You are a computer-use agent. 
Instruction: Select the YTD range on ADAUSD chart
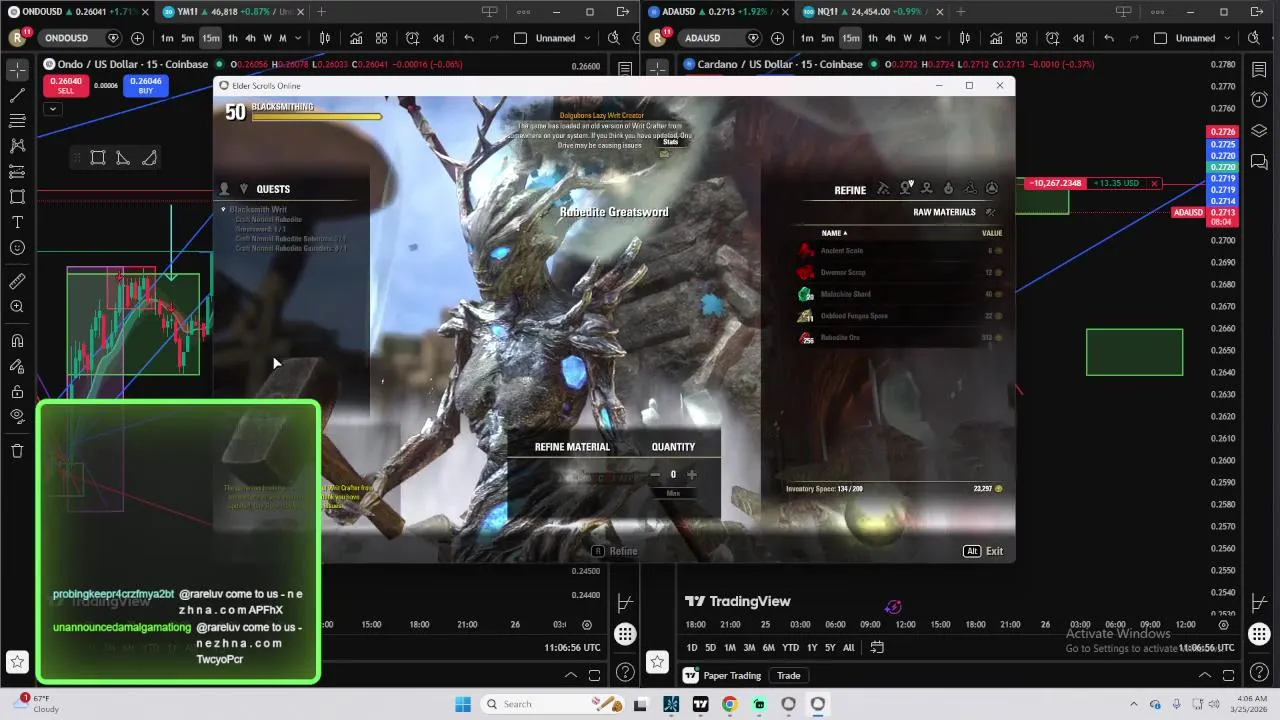[x=790, y=648]
